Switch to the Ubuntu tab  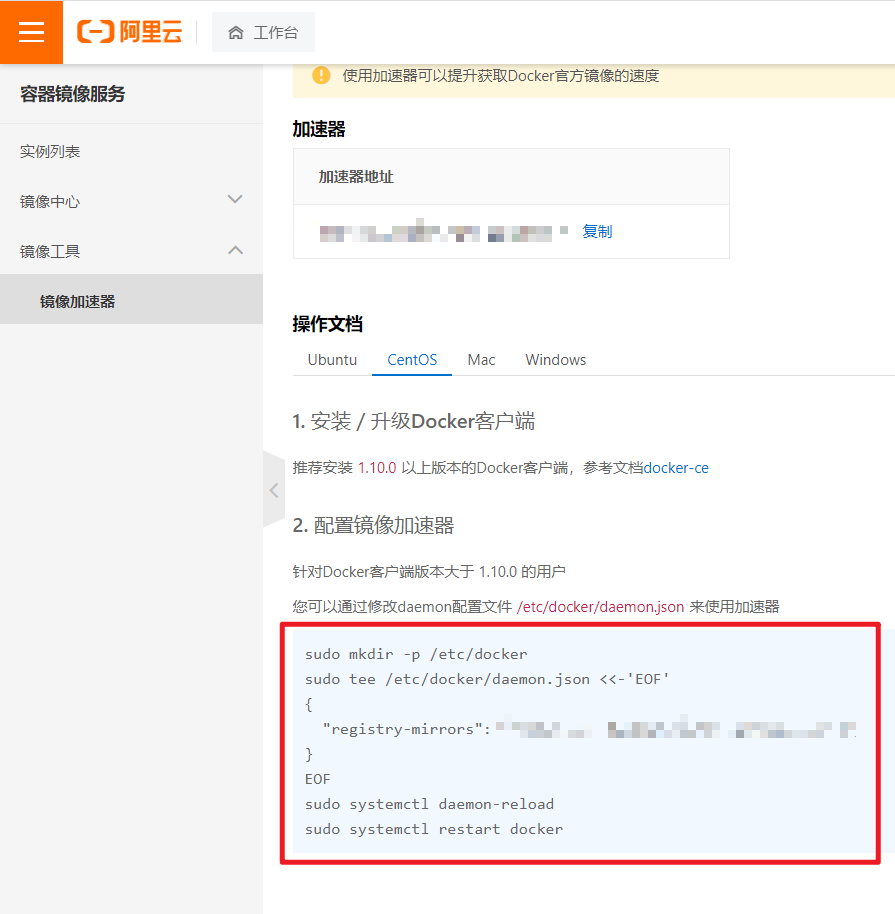(332, 360)
